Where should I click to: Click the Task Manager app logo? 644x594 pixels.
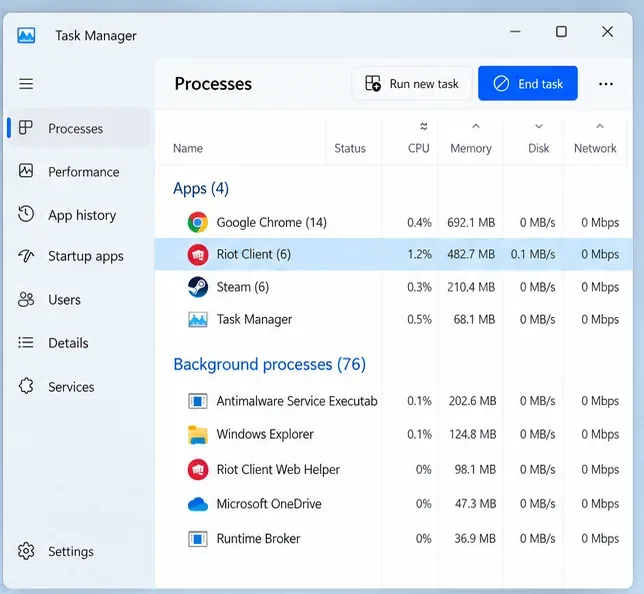tap(26, 35)
